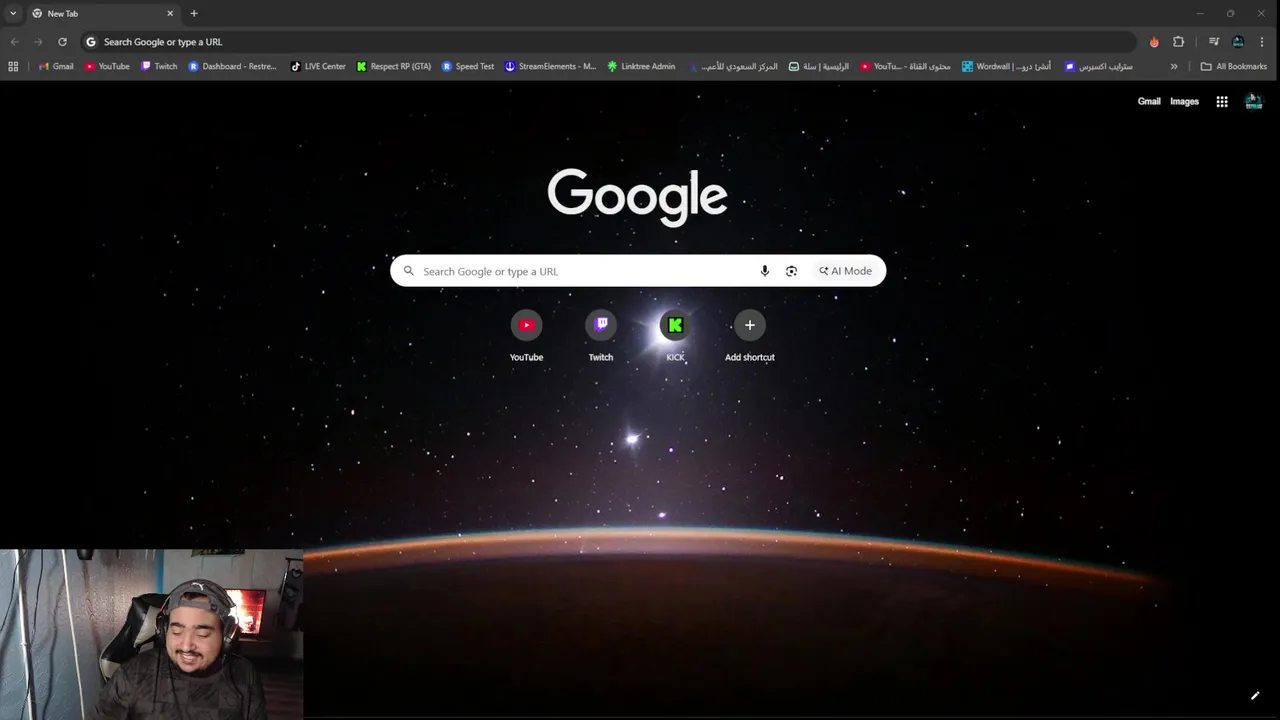This screenshot has width=1280, height=720.
Task: Open the Dashboard - Restre... bookmark
Action: click(x=232, y=66)
